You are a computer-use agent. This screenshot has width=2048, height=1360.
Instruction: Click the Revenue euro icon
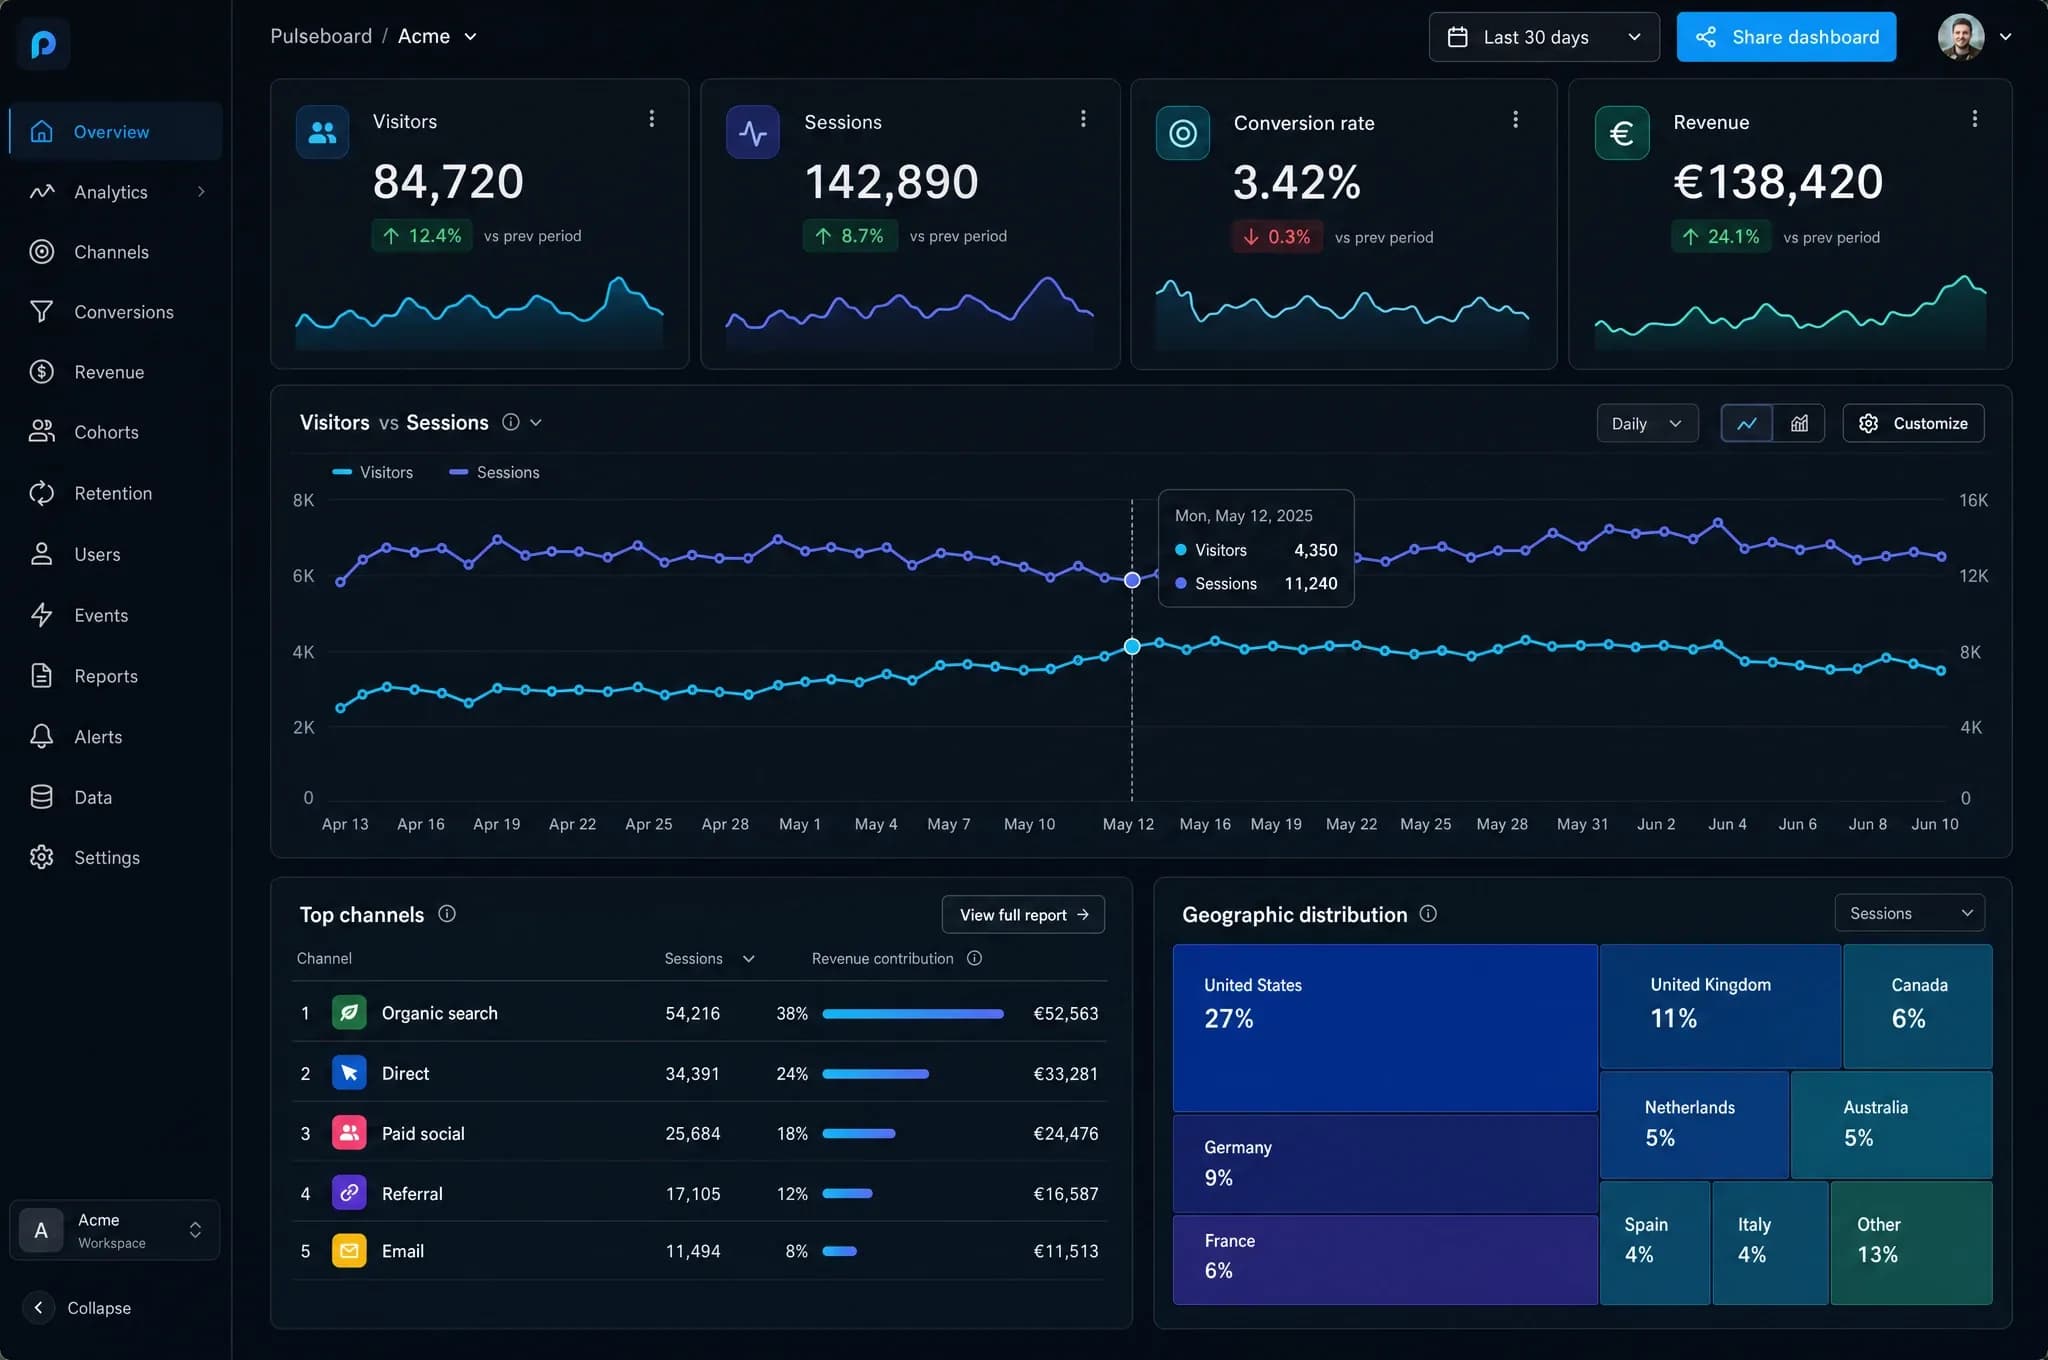1622,133
